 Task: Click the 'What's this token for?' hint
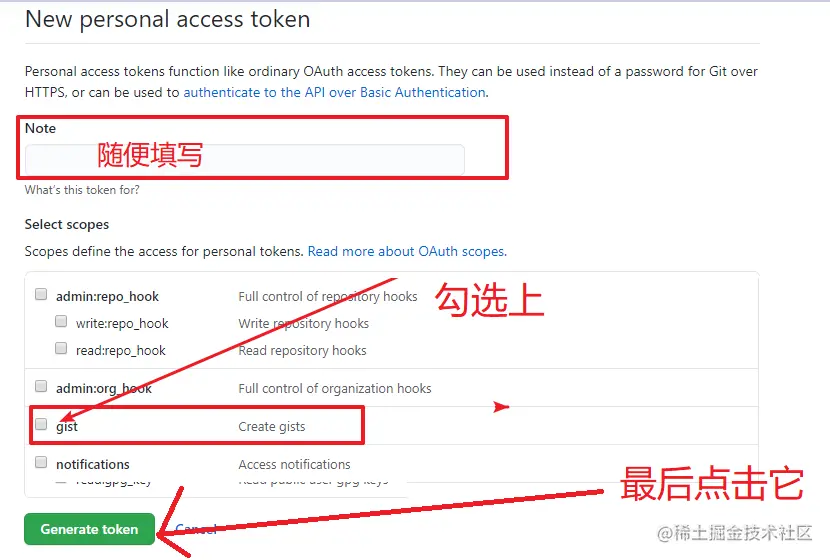[x=82, y=190]
